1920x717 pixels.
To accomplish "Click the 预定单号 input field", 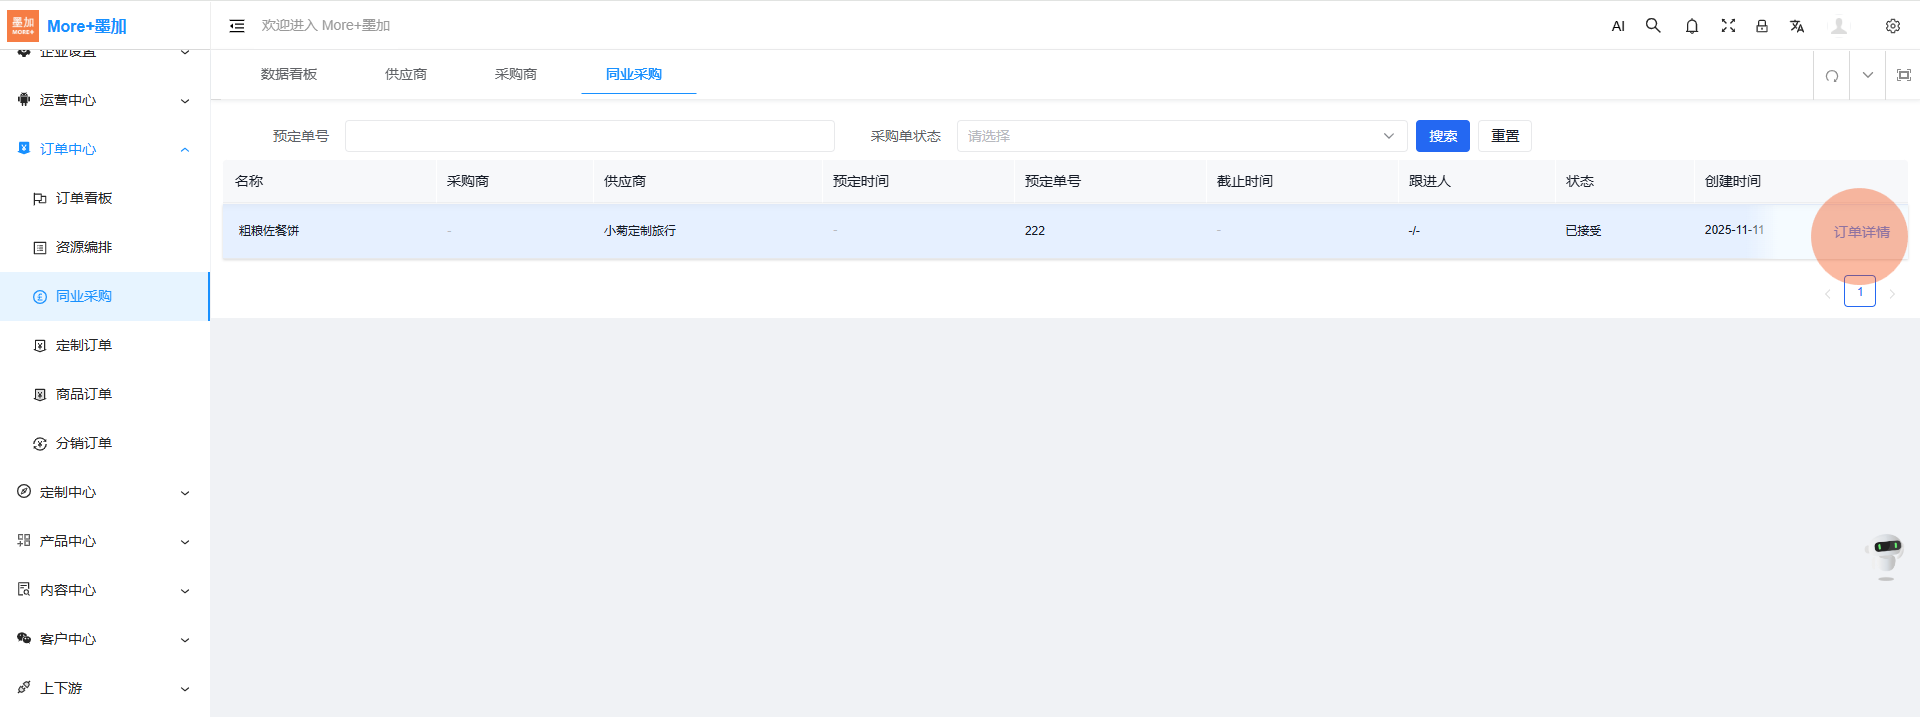I will 589,136.
